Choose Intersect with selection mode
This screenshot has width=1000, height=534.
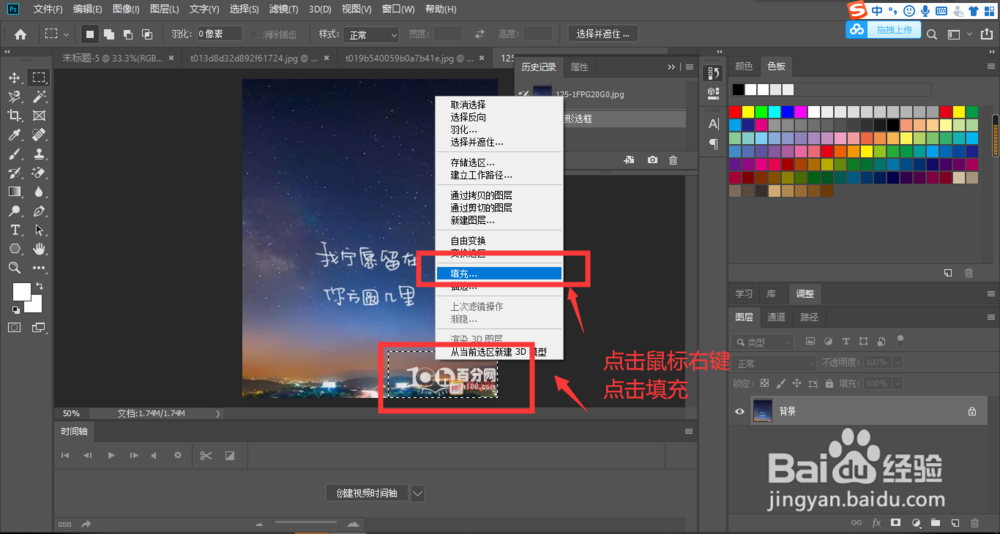[147, 34]
